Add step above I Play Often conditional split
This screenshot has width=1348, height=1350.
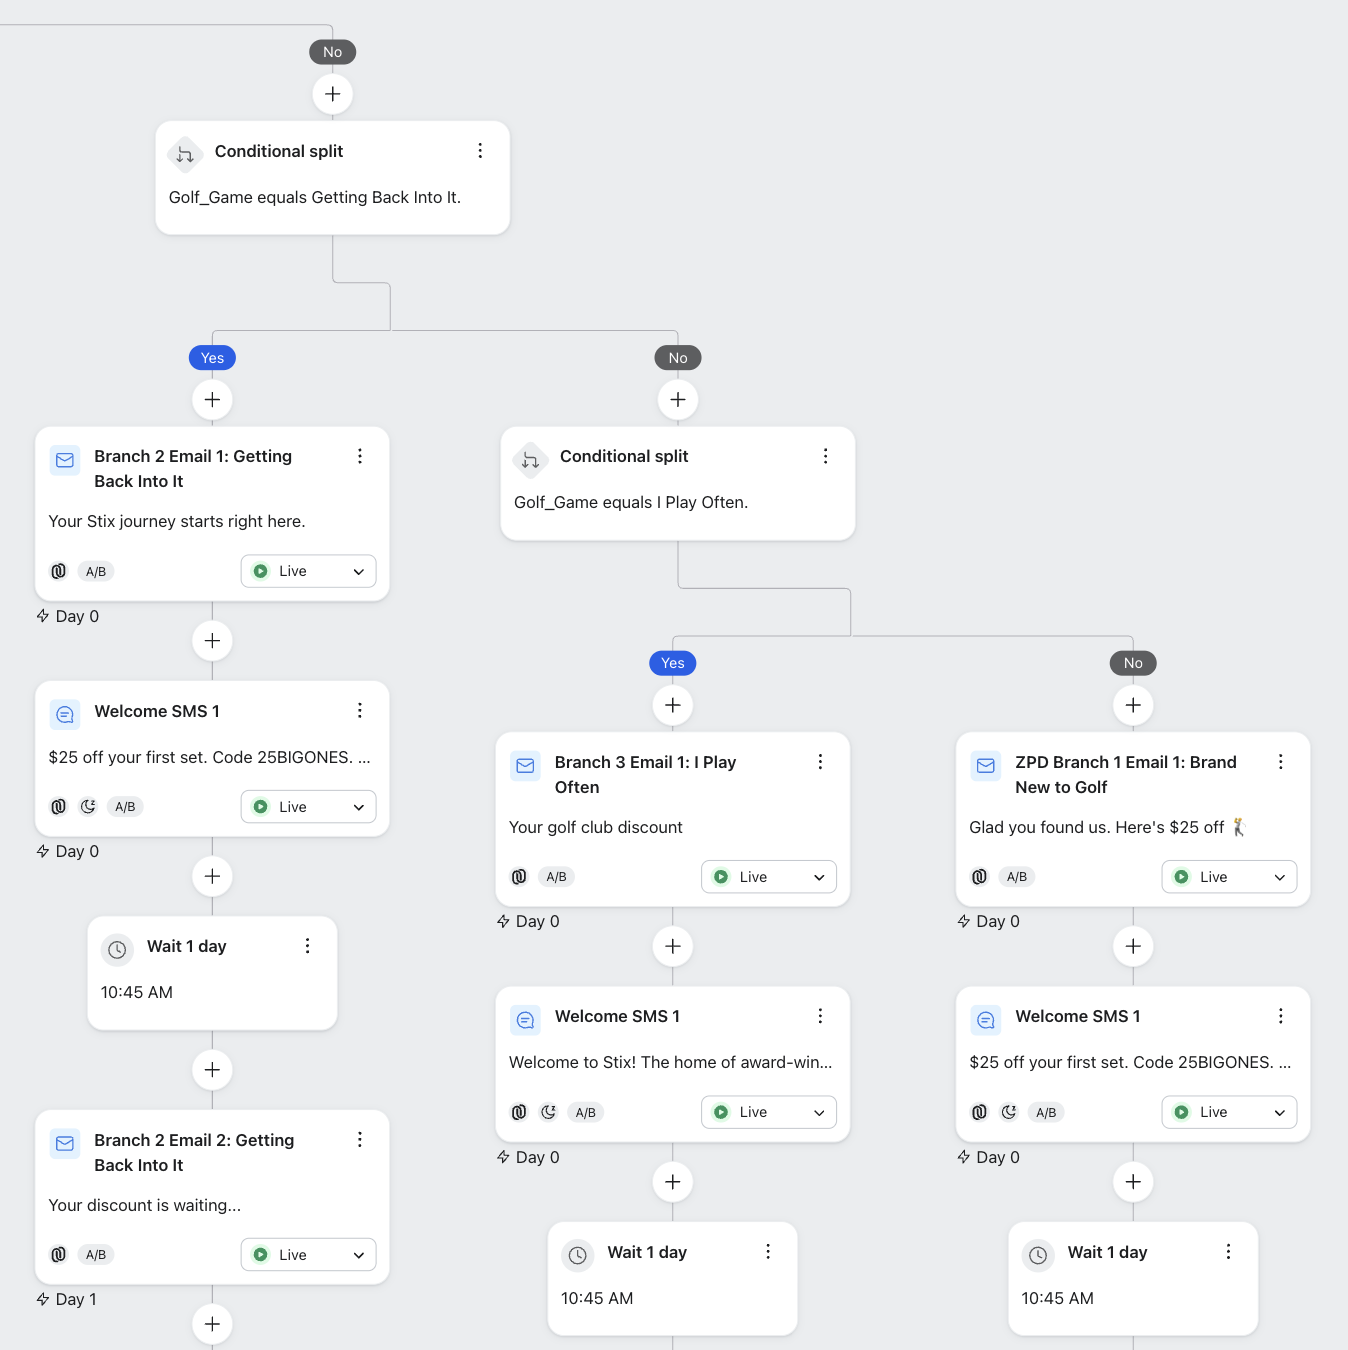click(678, 400)
